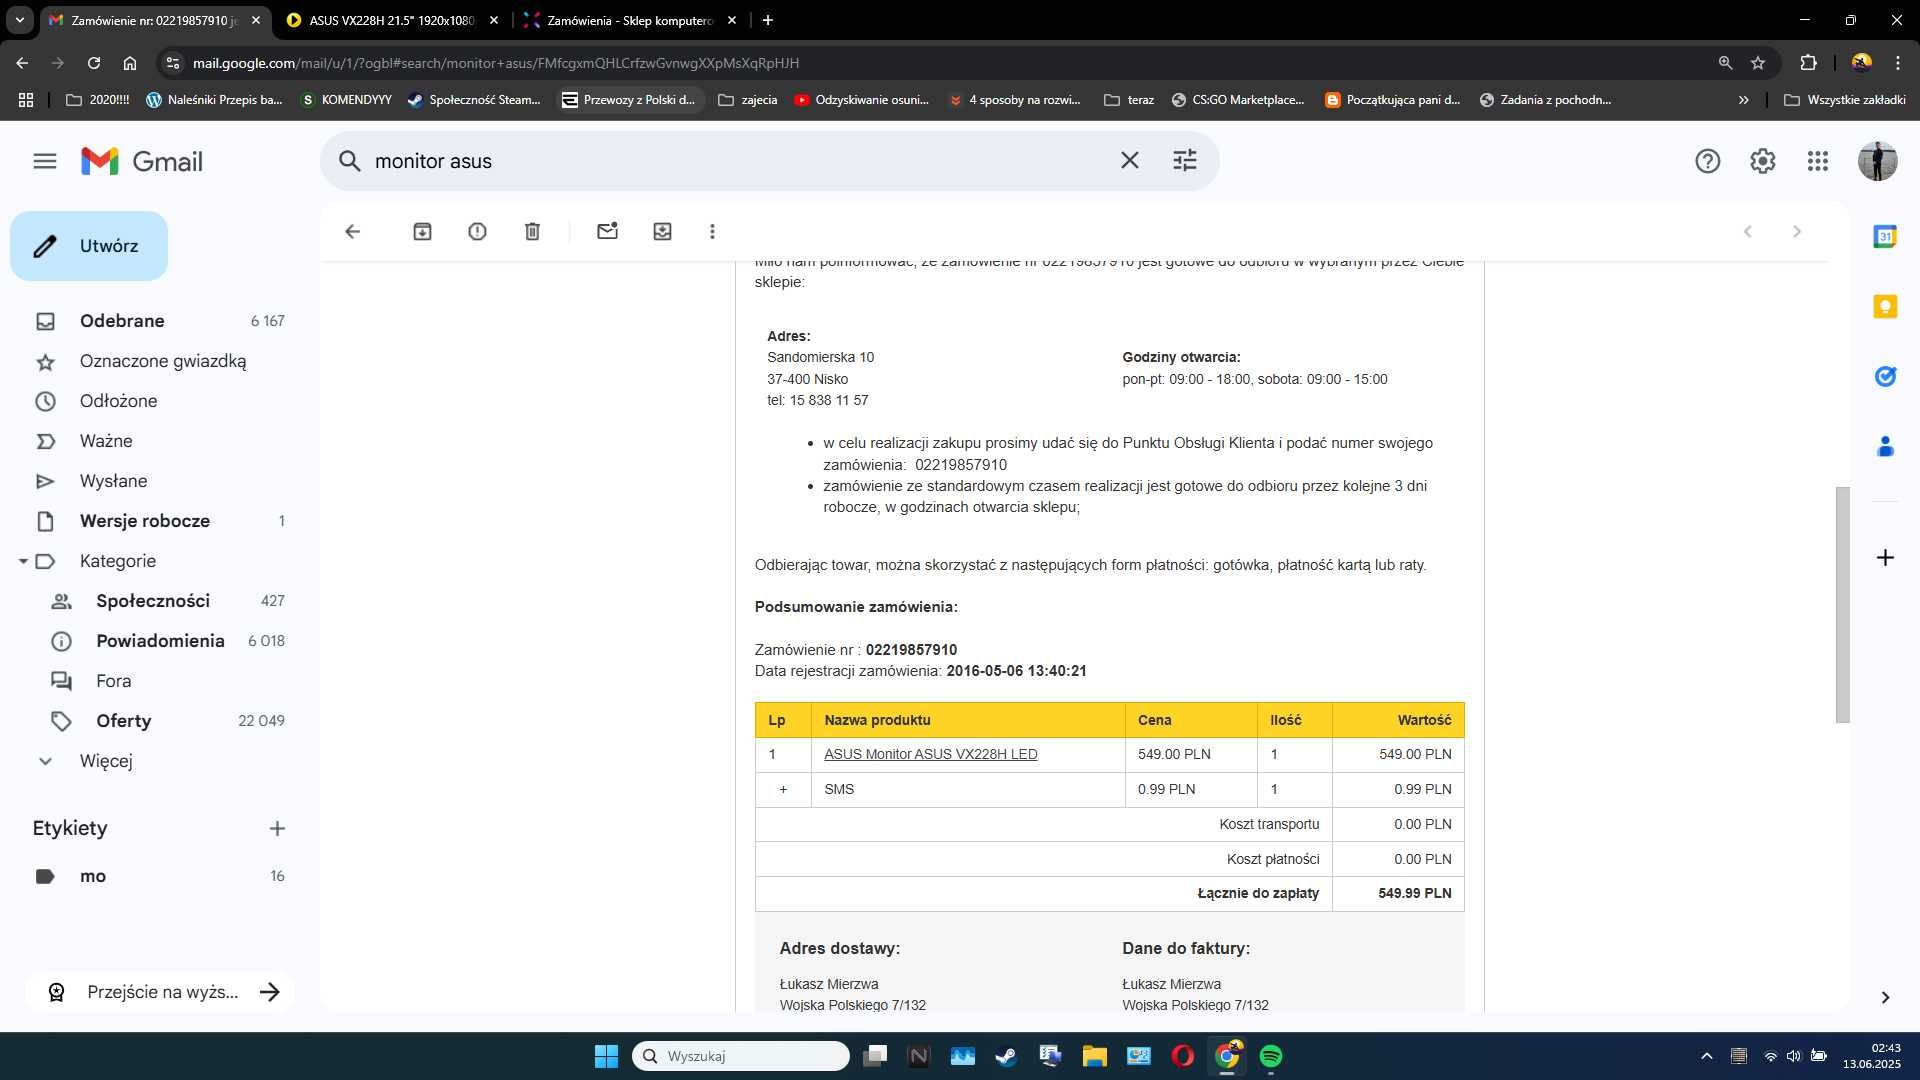This screenshot has height=1080, width=1920.
Task: Open the Gmail support help icon
Action: [x=1707, y=161]
